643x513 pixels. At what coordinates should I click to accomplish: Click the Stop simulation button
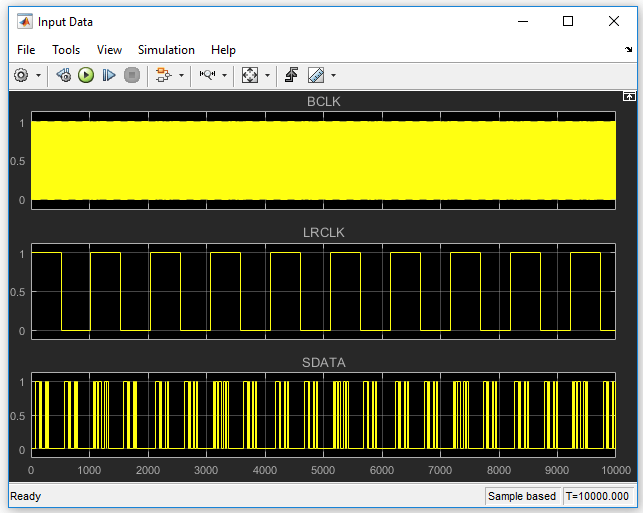[x=132, y=75]
